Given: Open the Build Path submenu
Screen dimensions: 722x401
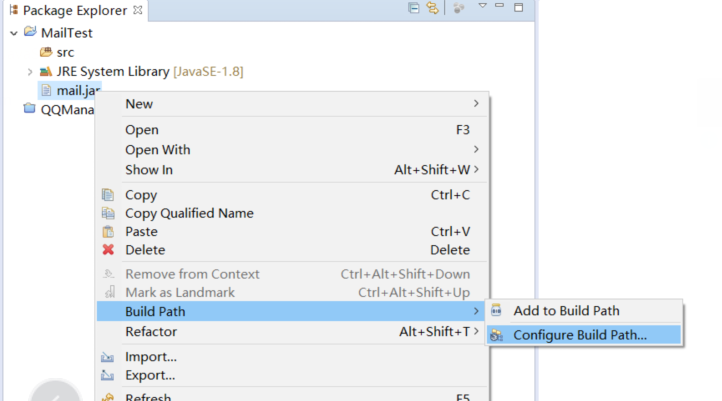Looking at the screenshot, I should point(291,312).
